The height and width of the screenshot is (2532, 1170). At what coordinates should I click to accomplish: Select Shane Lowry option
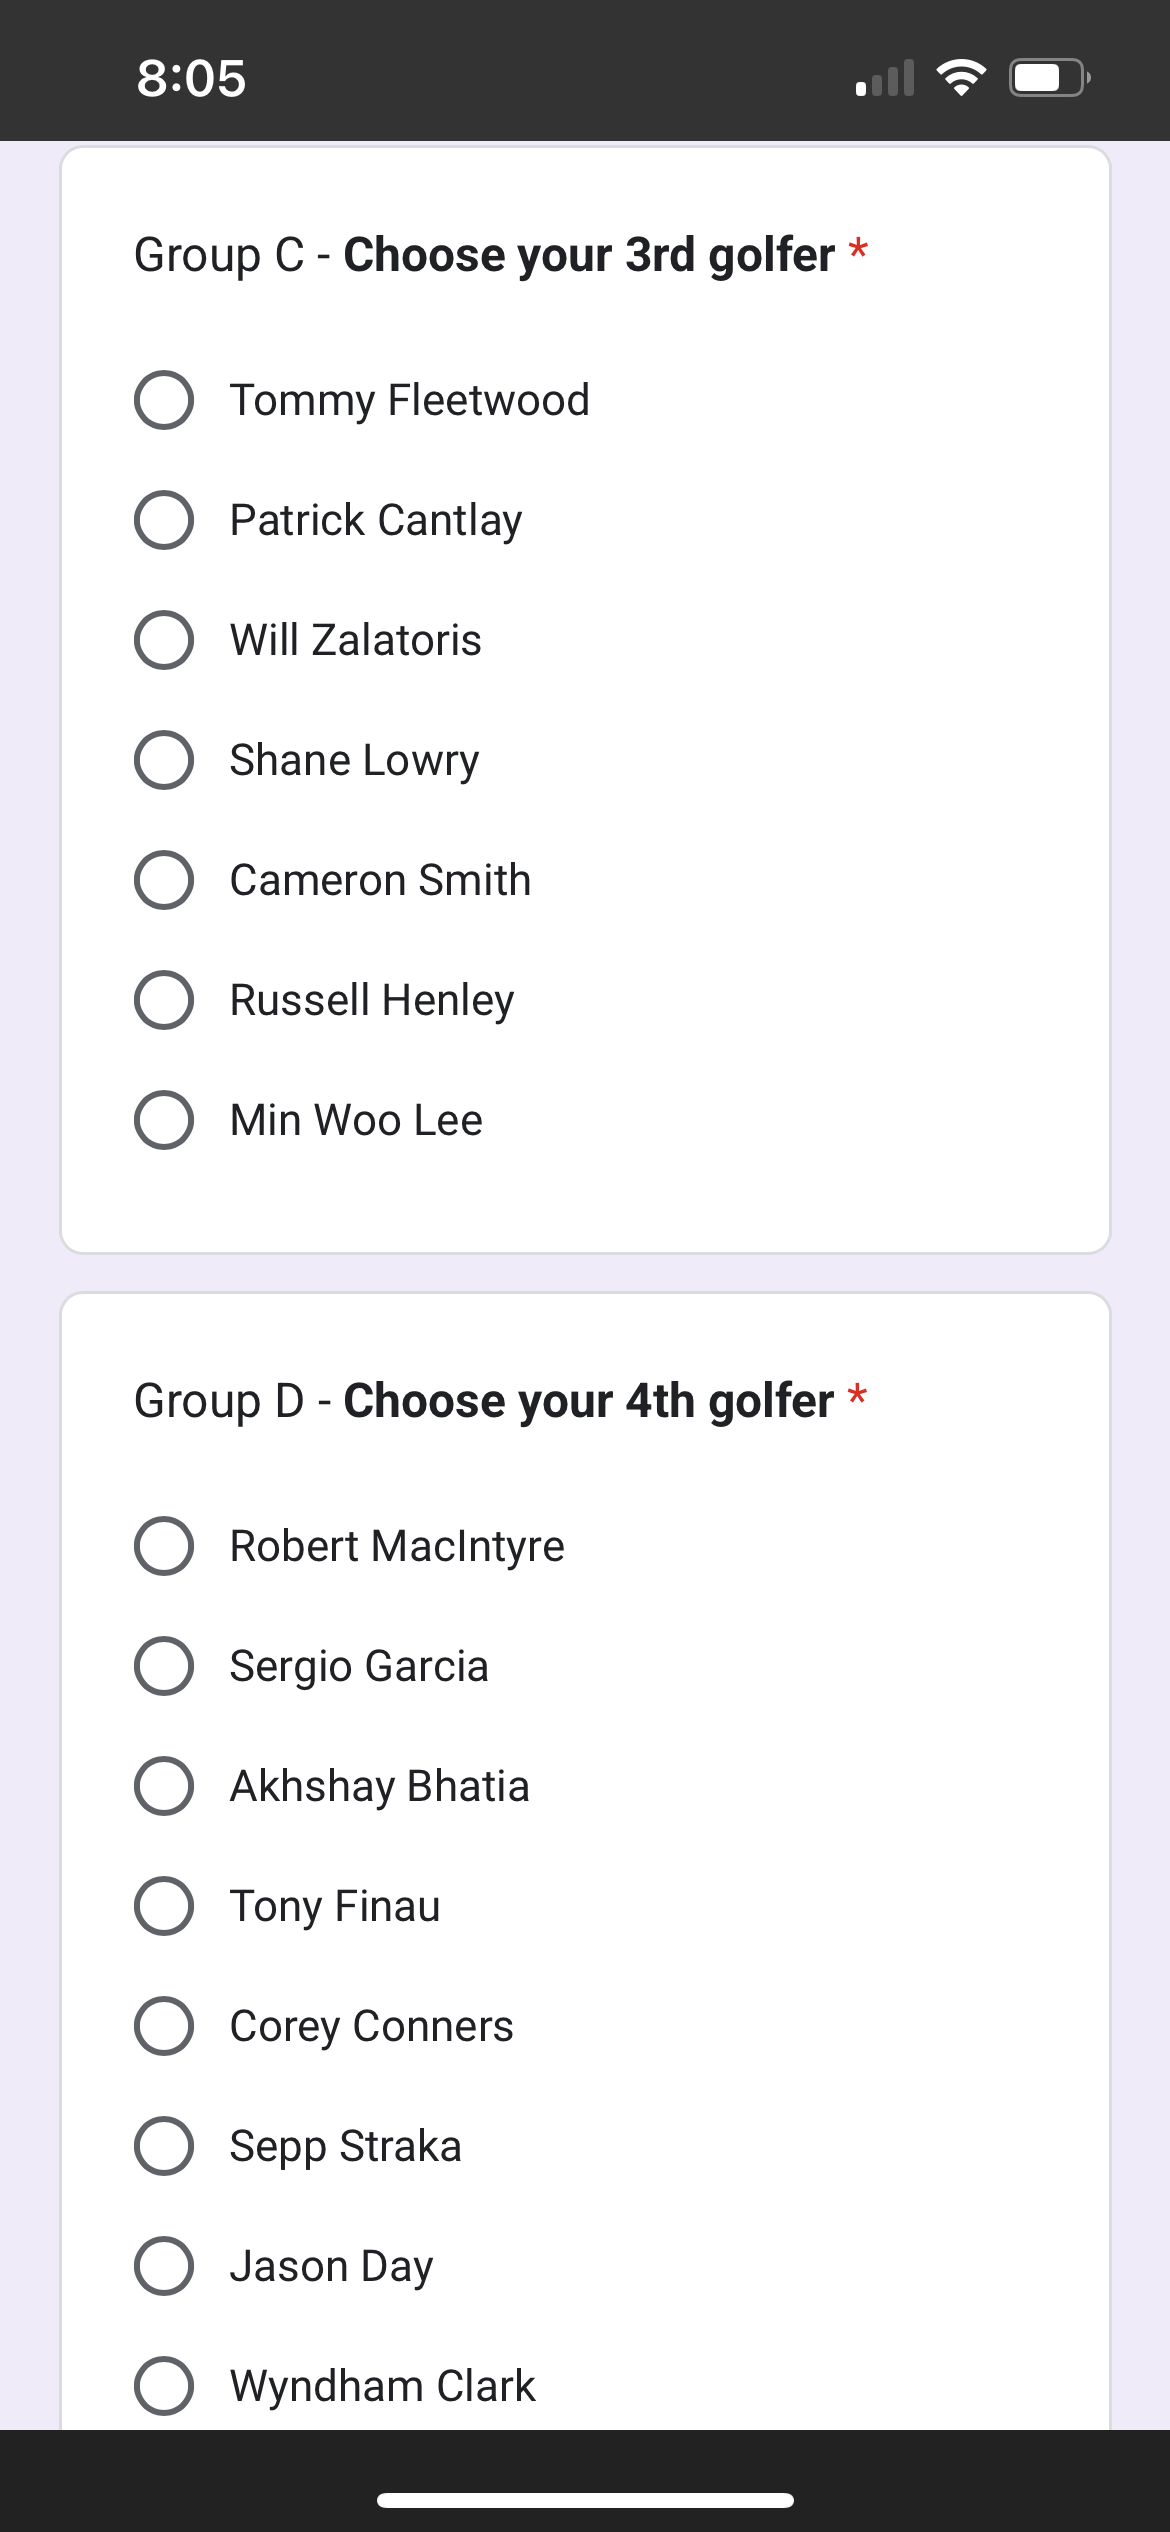(164, 760)
